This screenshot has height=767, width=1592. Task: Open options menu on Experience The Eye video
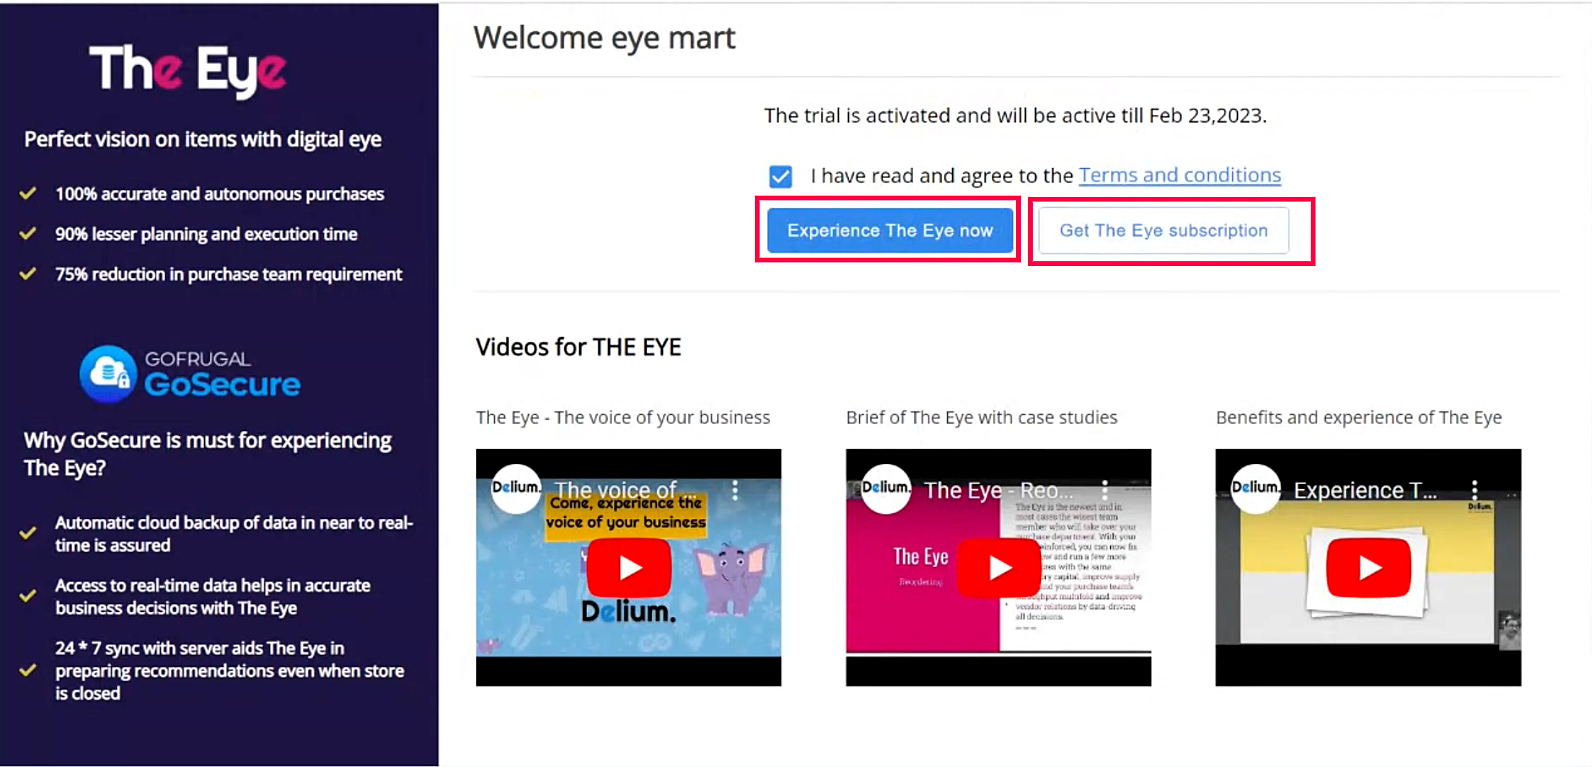(1475, 490)
